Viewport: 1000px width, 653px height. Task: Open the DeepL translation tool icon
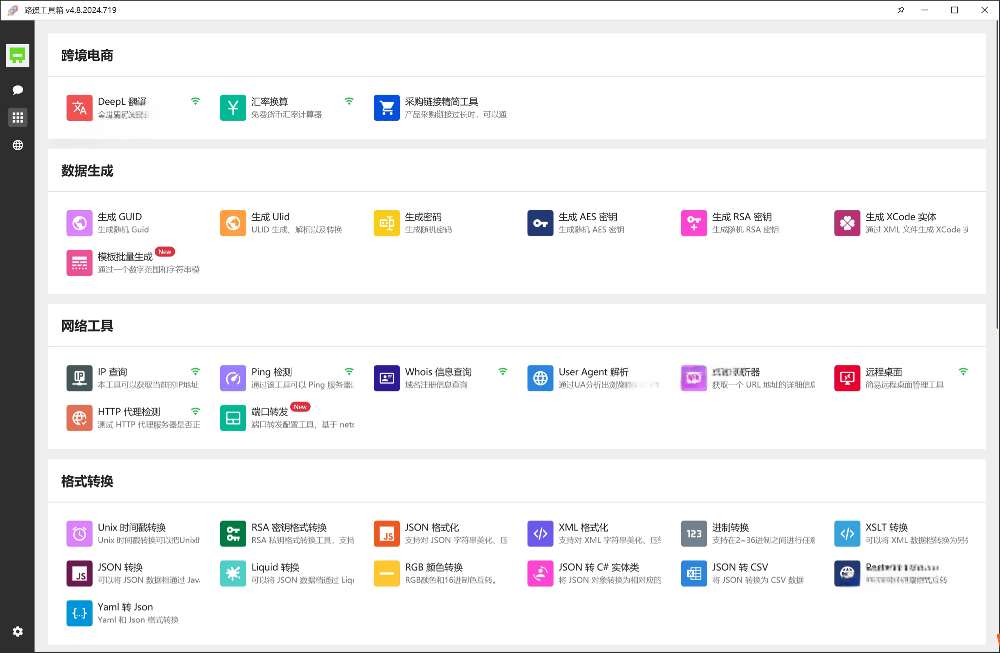(x=80, y=108)
